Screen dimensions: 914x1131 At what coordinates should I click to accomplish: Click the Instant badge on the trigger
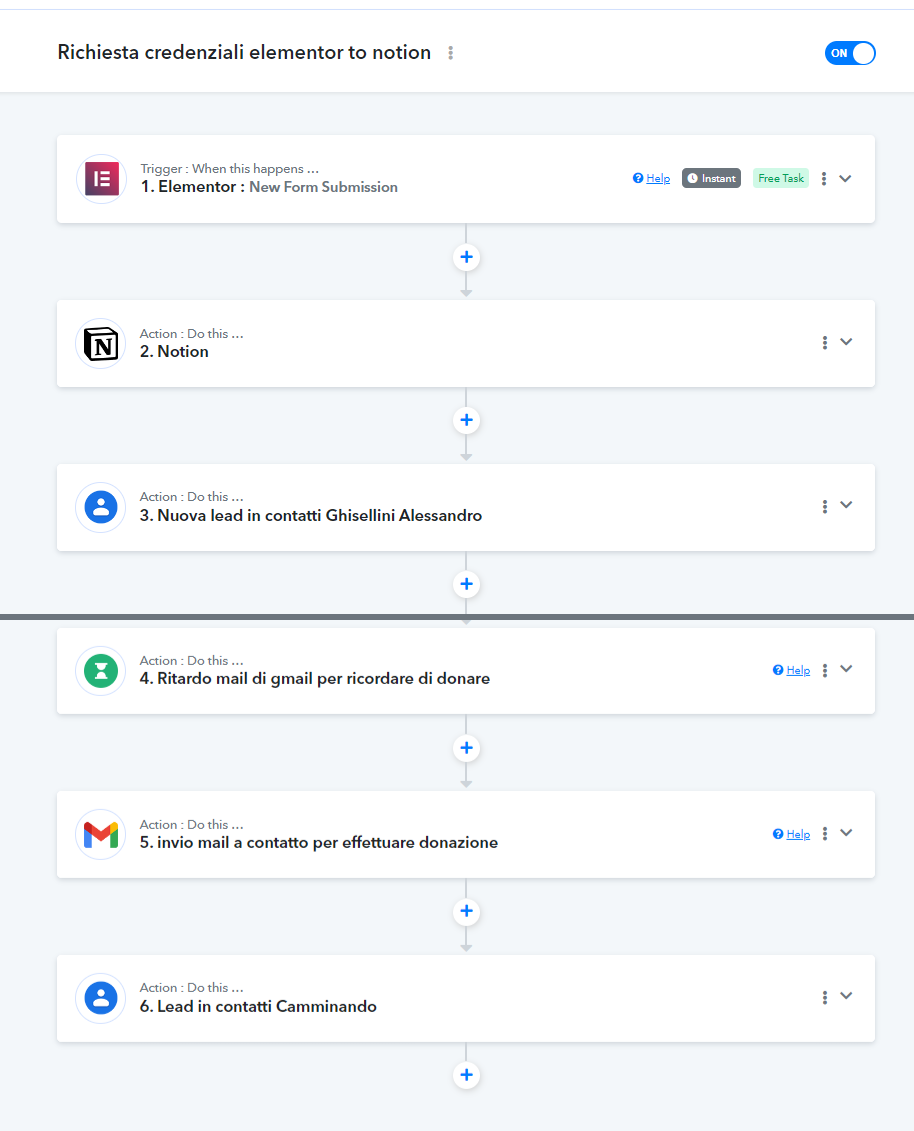(711, 178)
